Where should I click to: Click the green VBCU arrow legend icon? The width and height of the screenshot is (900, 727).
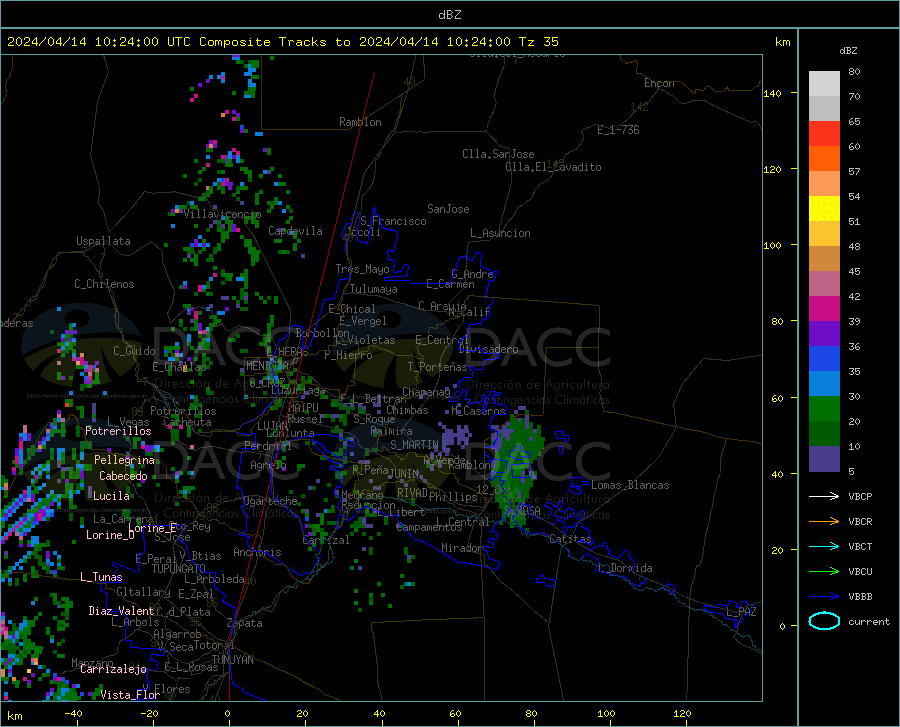point(824,572)
